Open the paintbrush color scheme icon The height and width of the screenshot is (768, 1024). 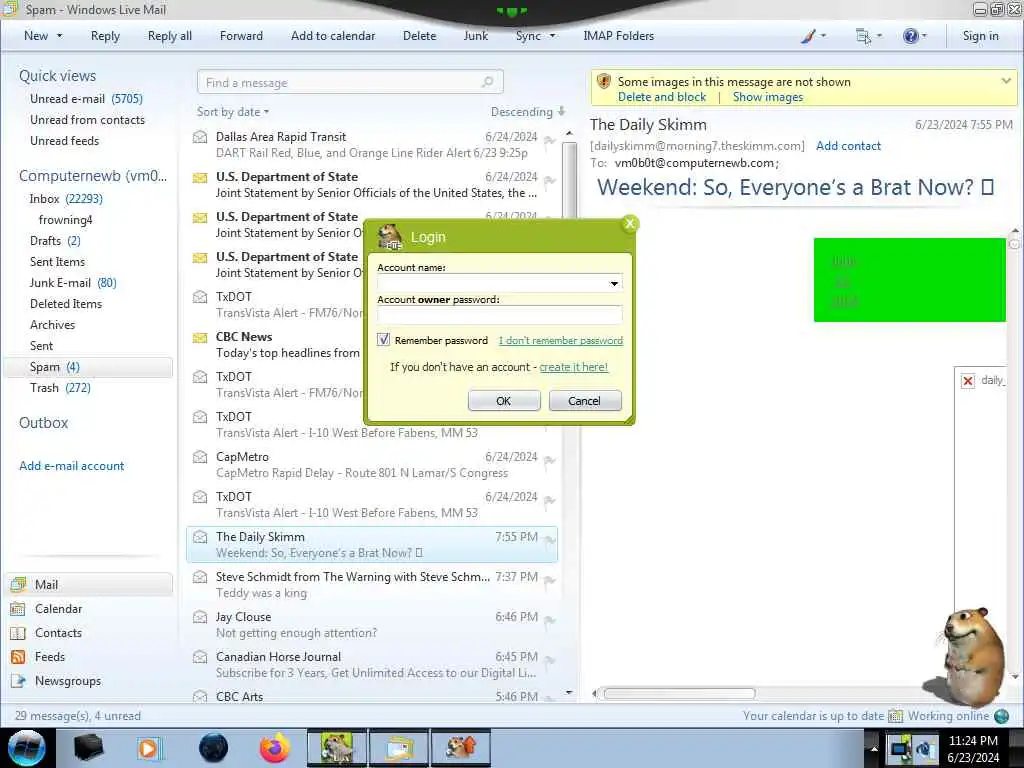tap(808, 36)
